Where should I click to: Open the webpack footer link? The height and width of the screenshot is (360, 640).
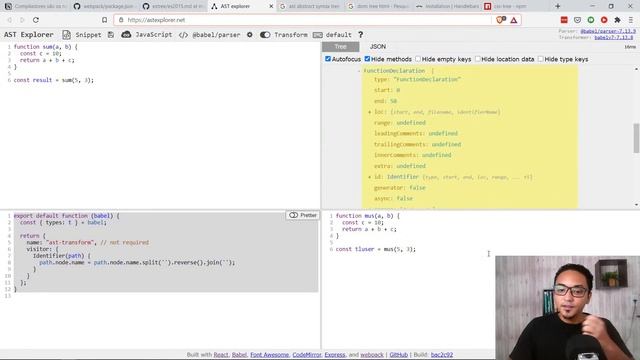372,355
